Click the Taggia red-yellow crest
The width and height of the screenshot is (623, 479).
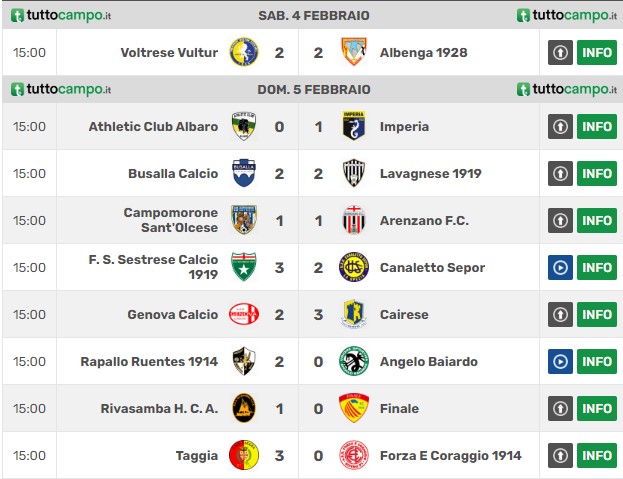[244, 455]
